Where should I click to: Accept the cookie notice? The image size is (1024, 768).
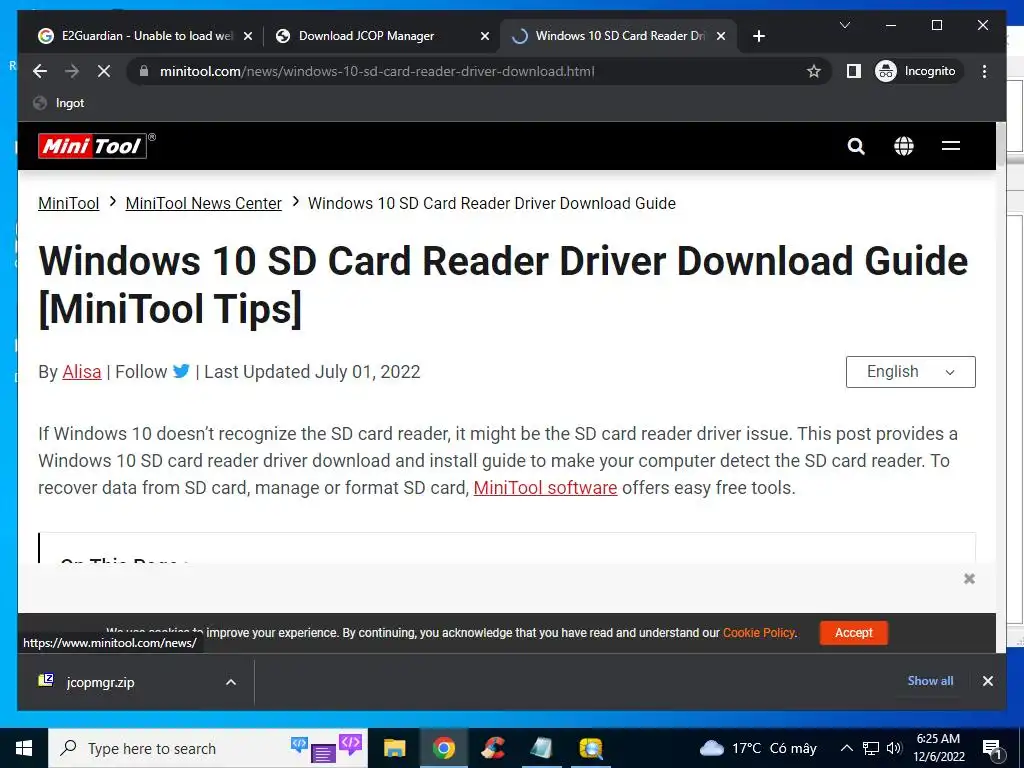(854, 633)
